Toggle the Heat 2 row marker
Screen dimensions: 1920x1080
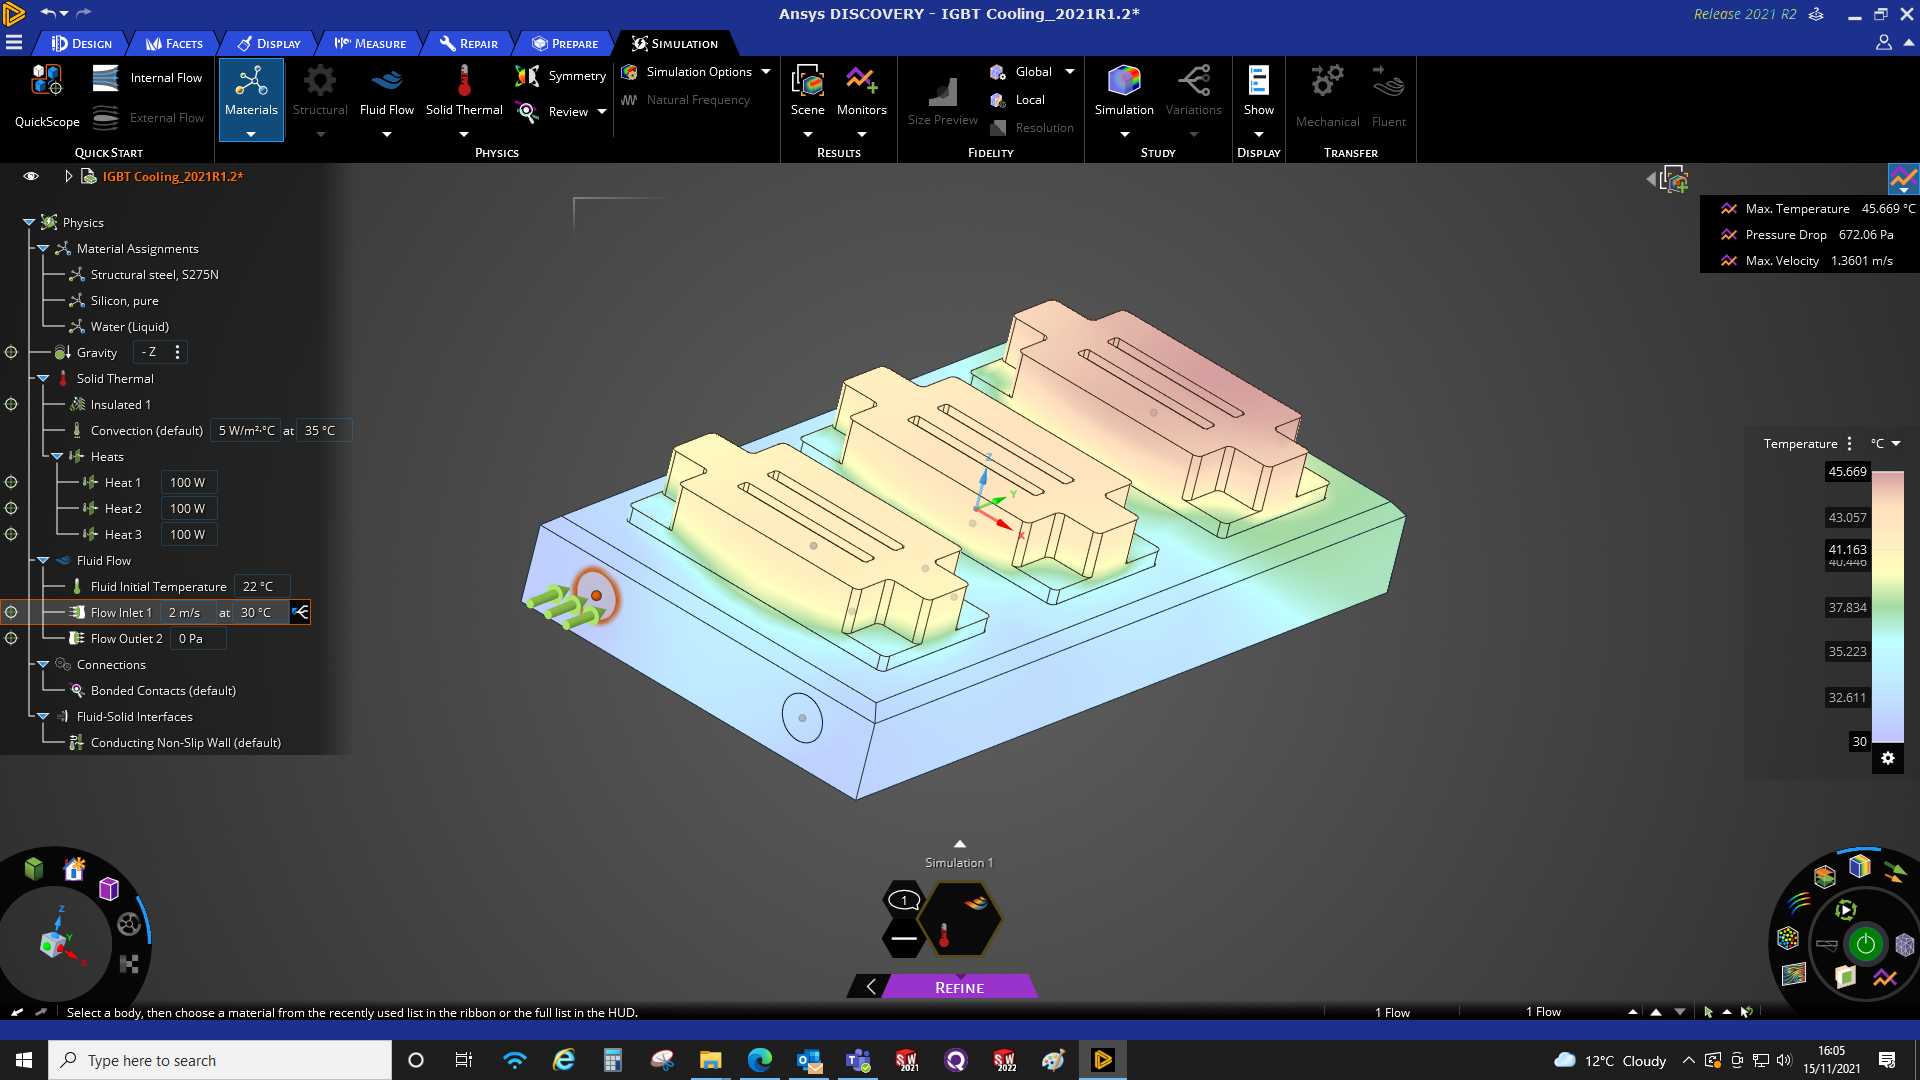pyautogui.click(x=11, y=508)
